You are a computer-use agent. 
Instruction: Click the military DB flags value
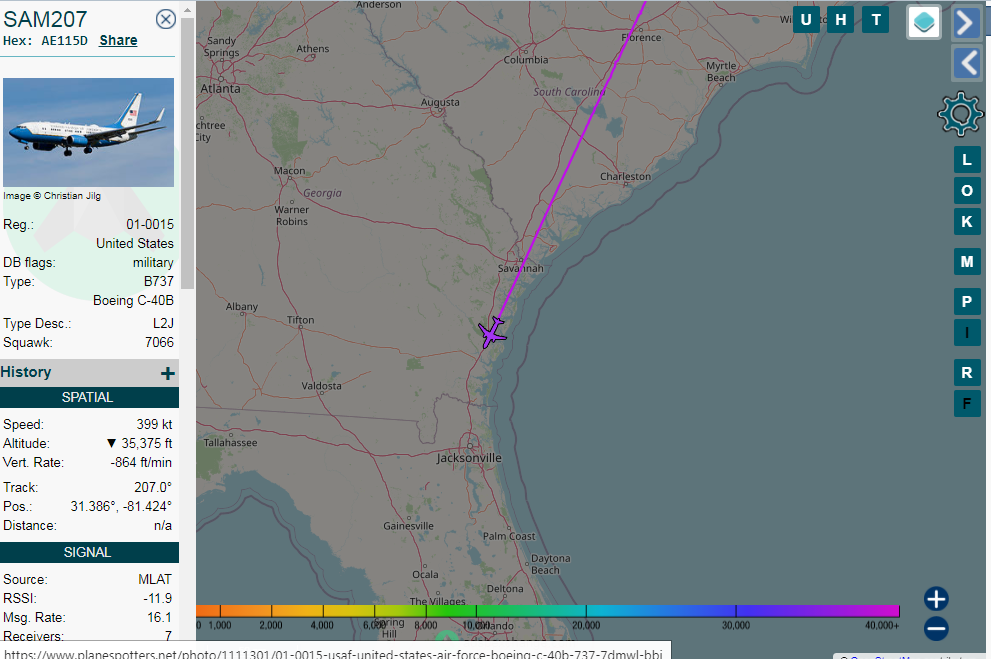153,263
